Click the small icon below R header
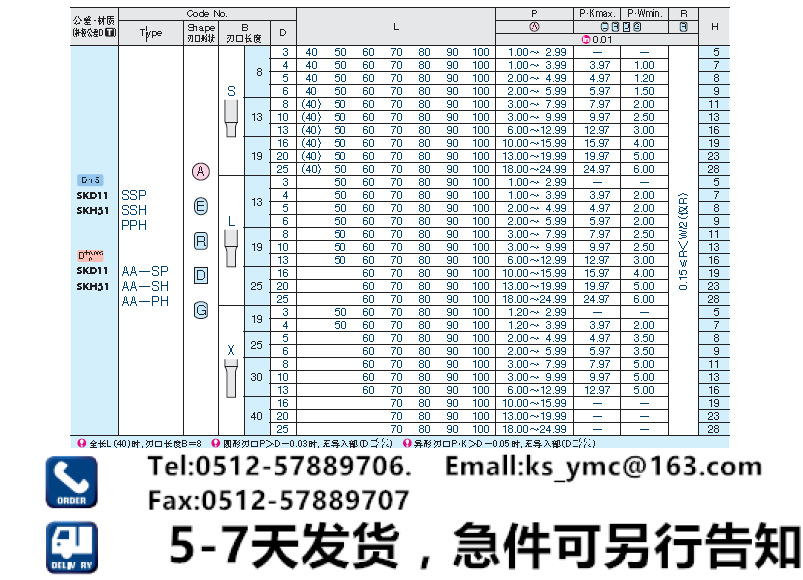Screen dimensions: 803x580 tap(683, 27)
